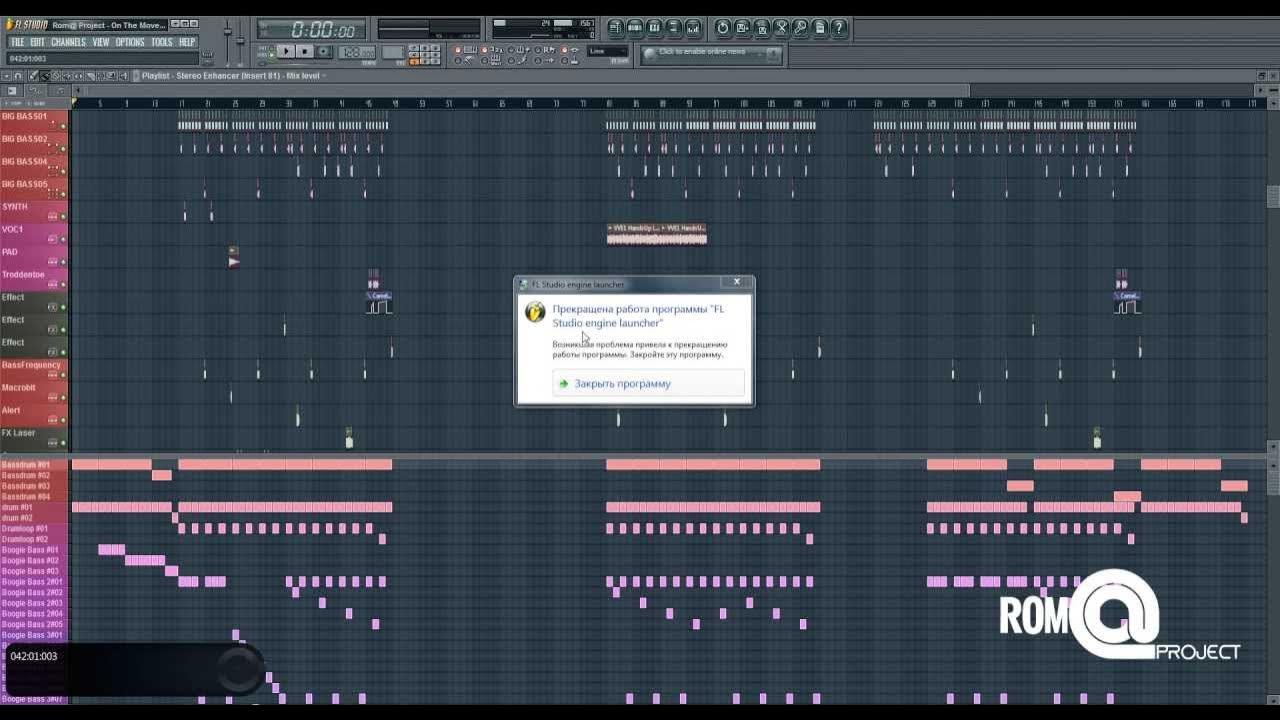Select the Boogie Bass #01 pattern row

pyautogui.click(x=34, y=549)
